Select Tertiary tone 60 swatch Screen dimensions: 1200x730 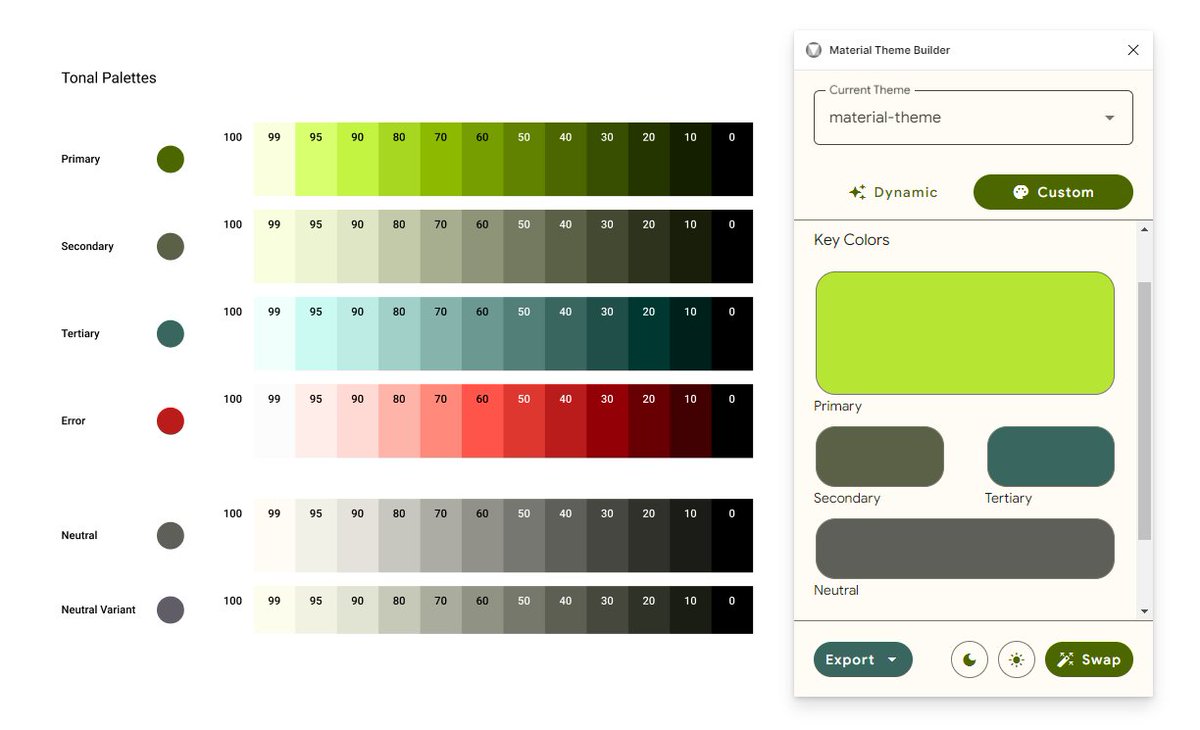482,334
